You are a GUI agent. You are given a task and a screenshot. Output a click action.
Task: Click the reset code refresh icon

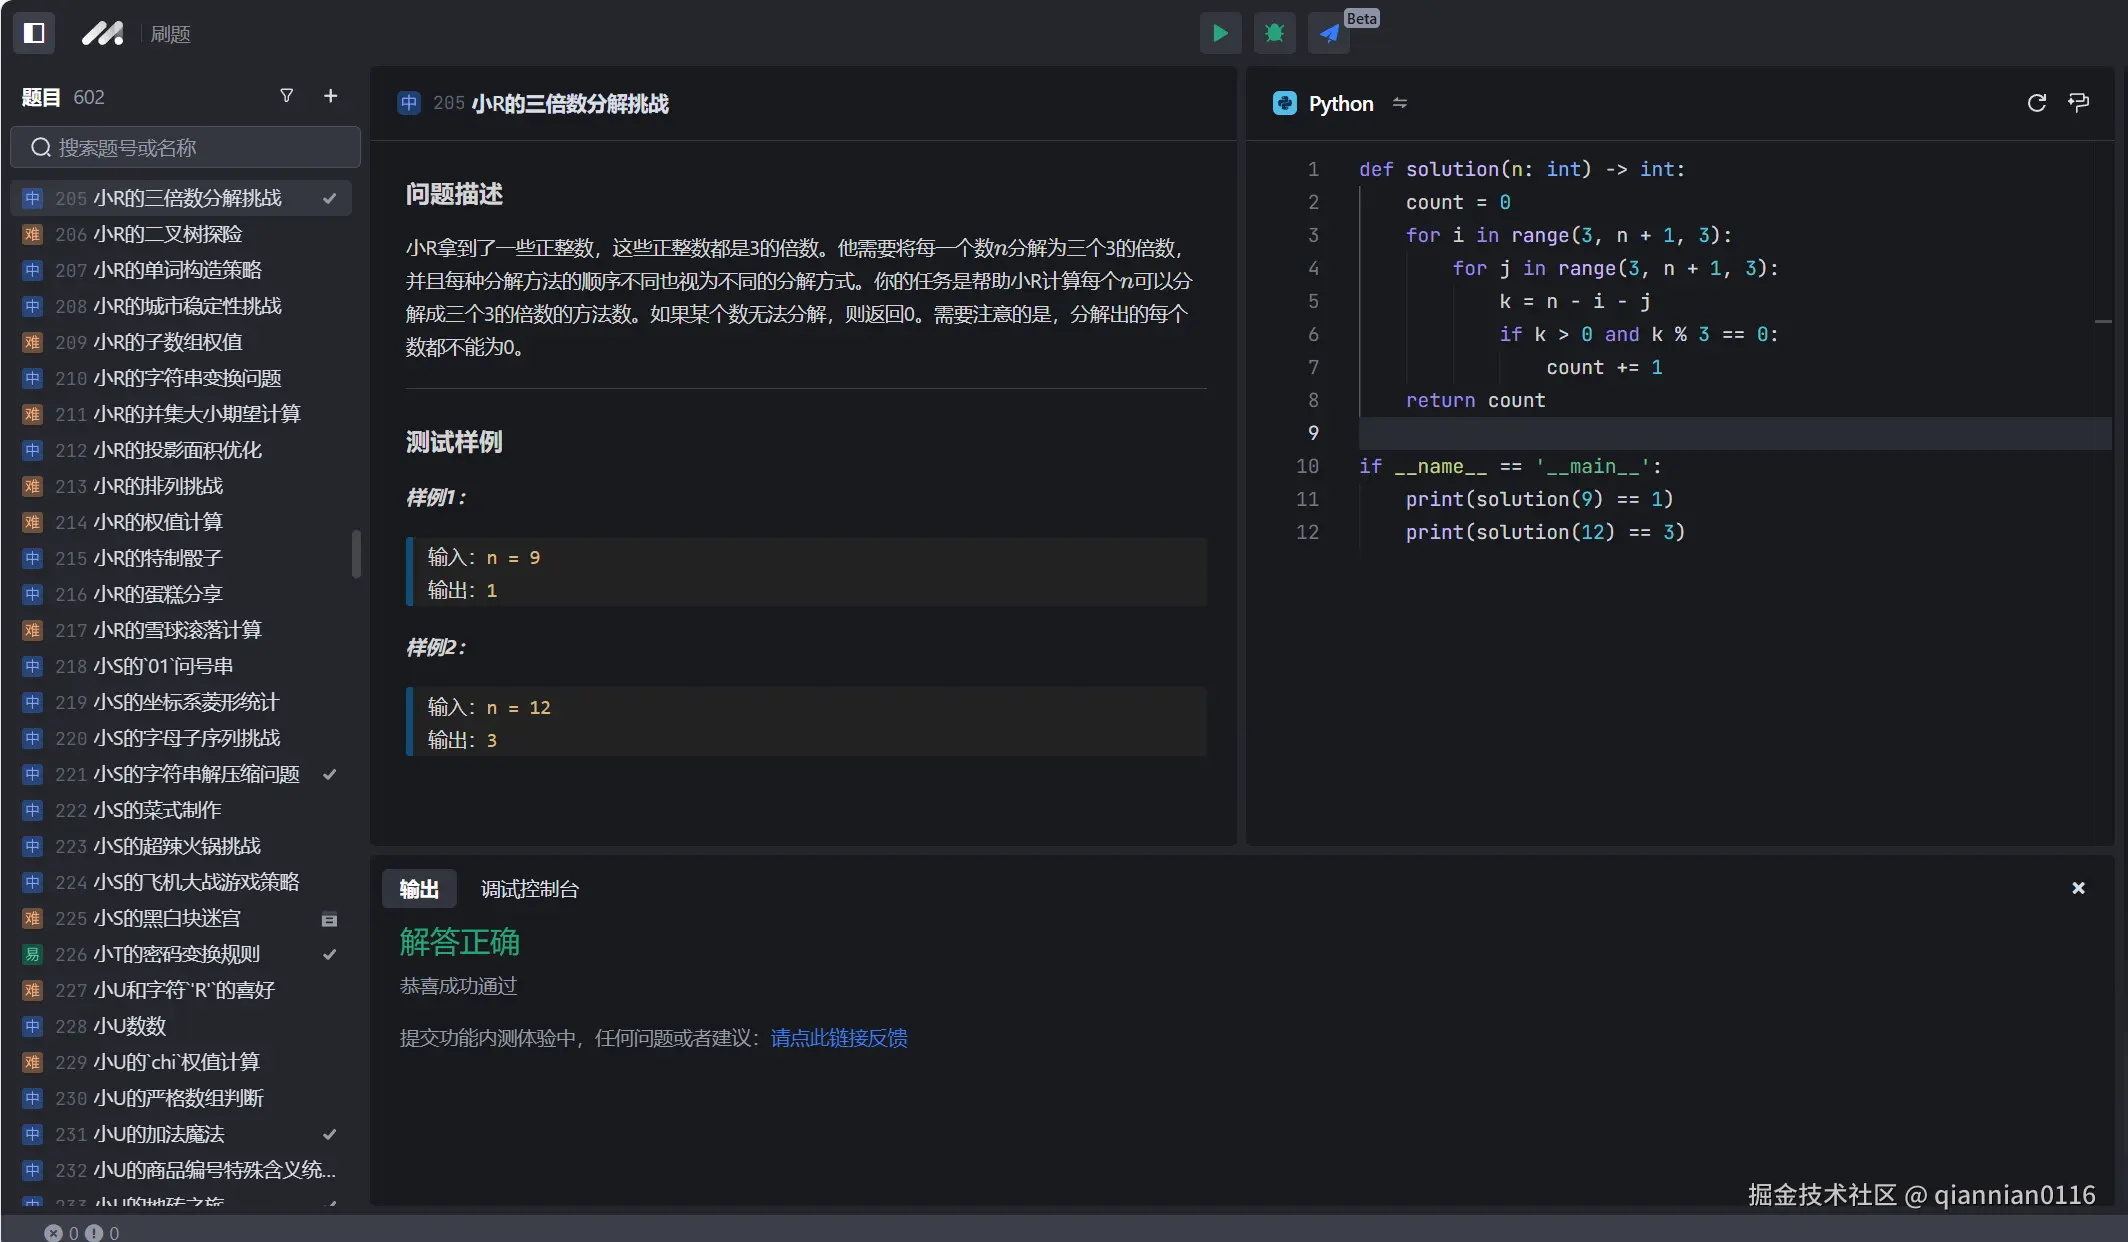pyautogui.click(x=2036, y=103)
